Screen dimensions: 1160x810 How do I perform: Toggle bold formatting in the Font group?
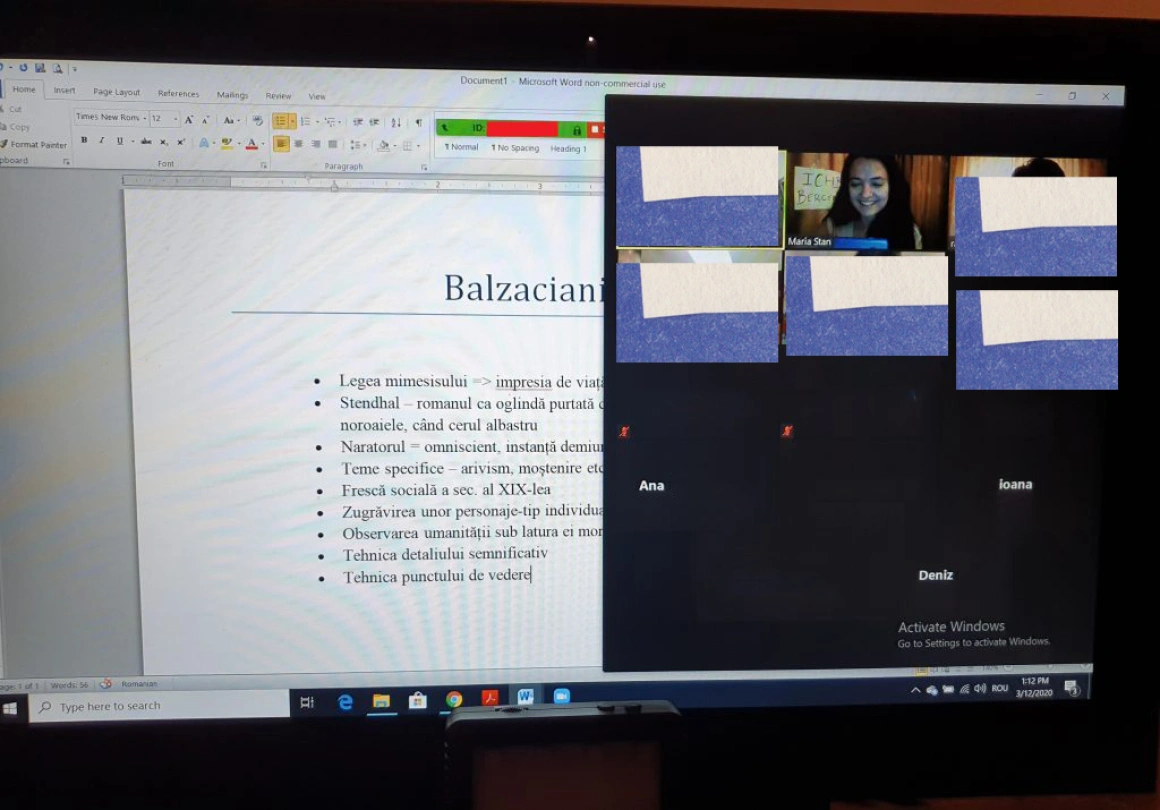click(84, 141)
